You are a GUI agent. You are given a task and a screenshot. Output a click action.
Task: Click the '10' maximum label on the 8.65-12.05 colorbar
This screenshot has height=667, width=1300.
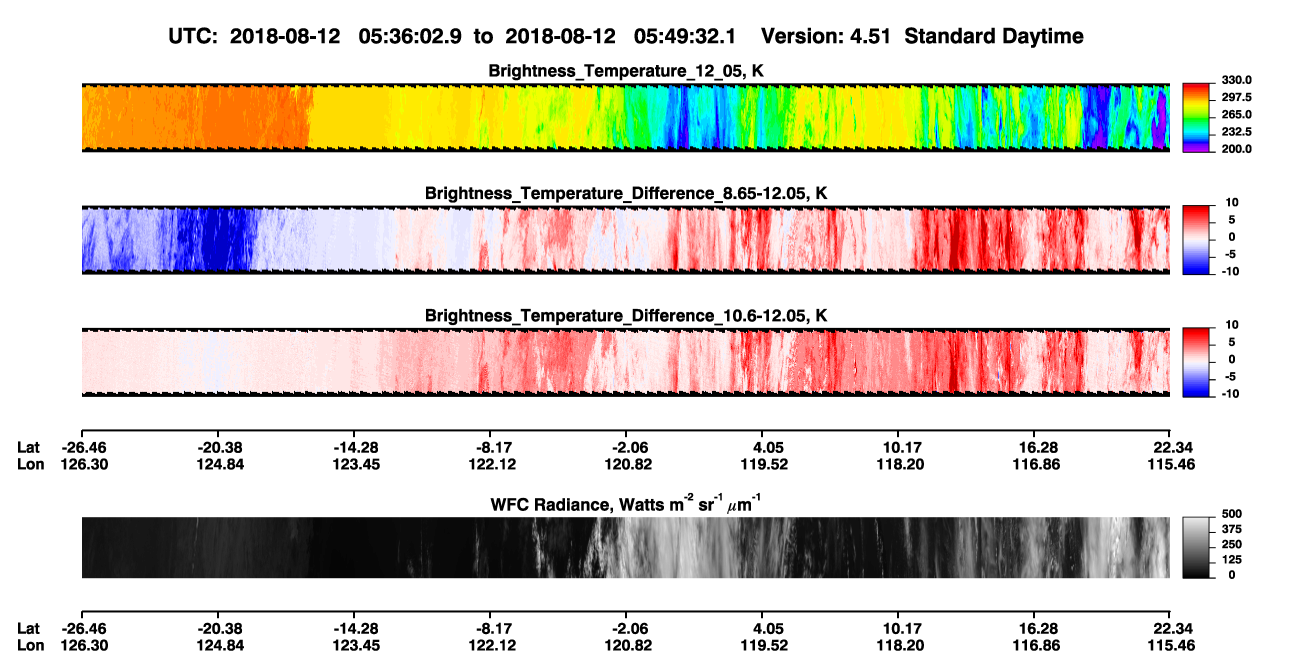tap(1233, 202)
